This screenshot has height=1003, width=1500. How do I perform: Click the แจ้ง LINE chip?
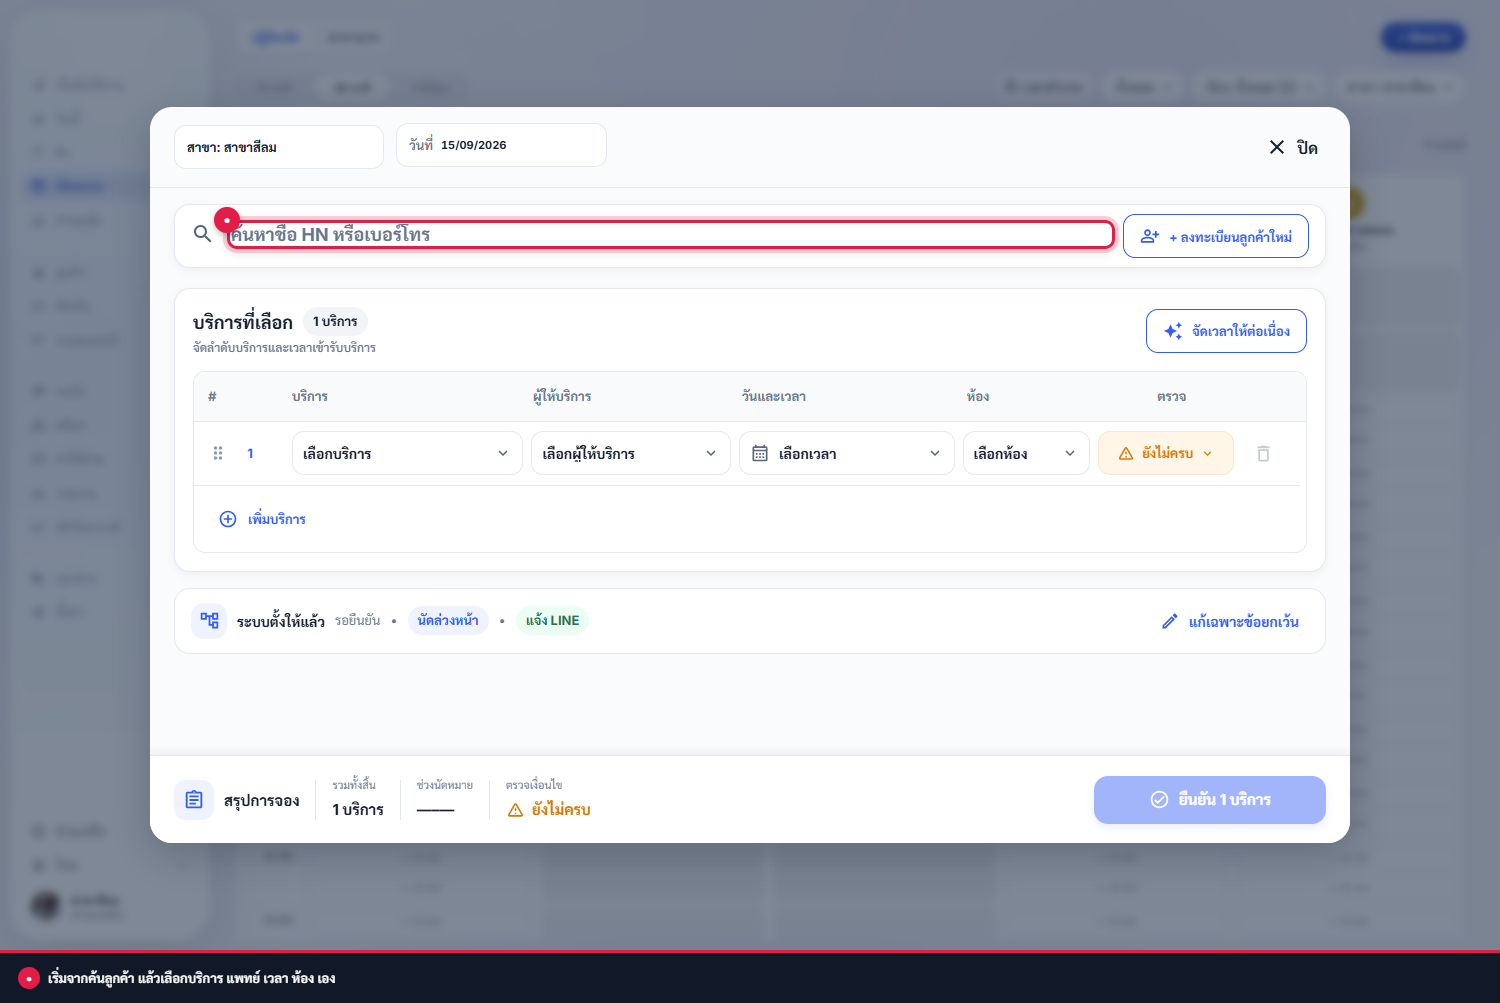[x=552, y=620]
